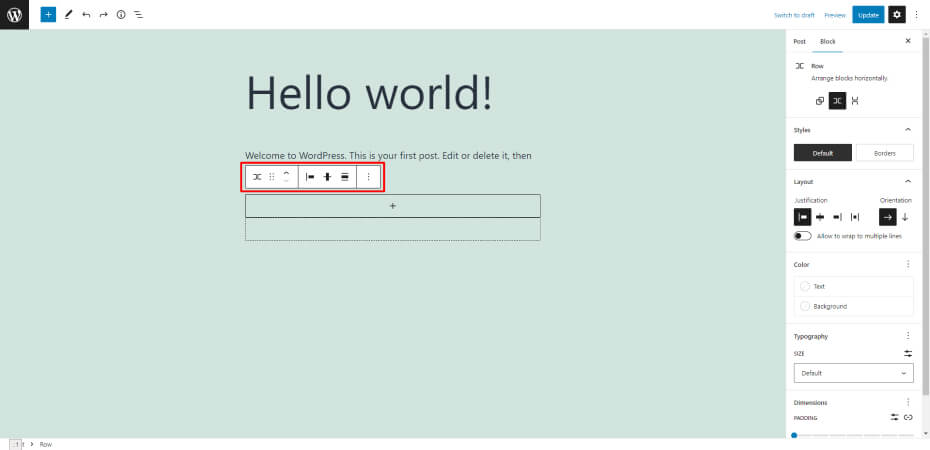
Task: Switch to the Post tab
Action: click(800, 42)
